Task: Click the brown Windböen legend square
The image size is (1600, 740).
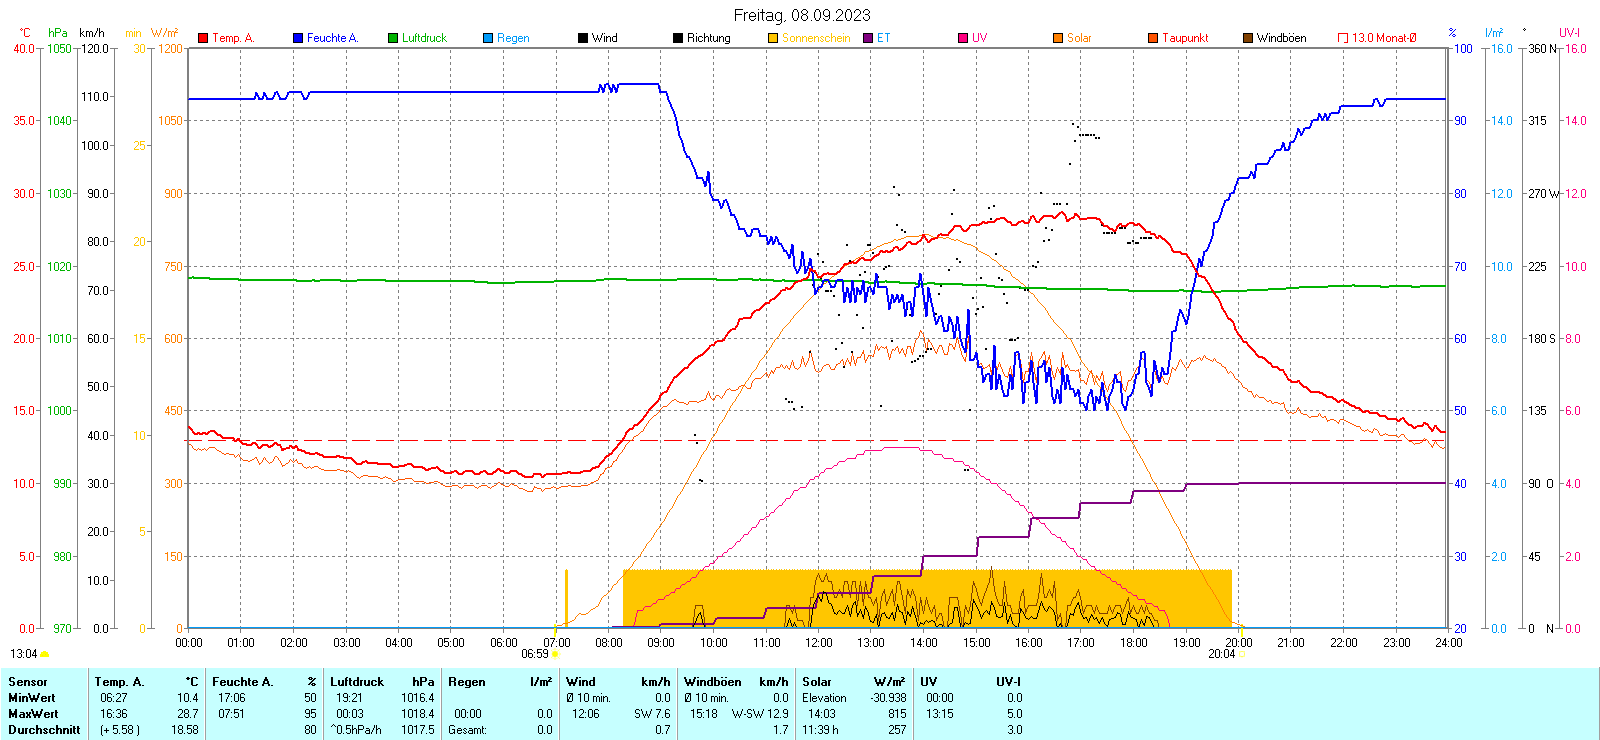Action: 1248,38
